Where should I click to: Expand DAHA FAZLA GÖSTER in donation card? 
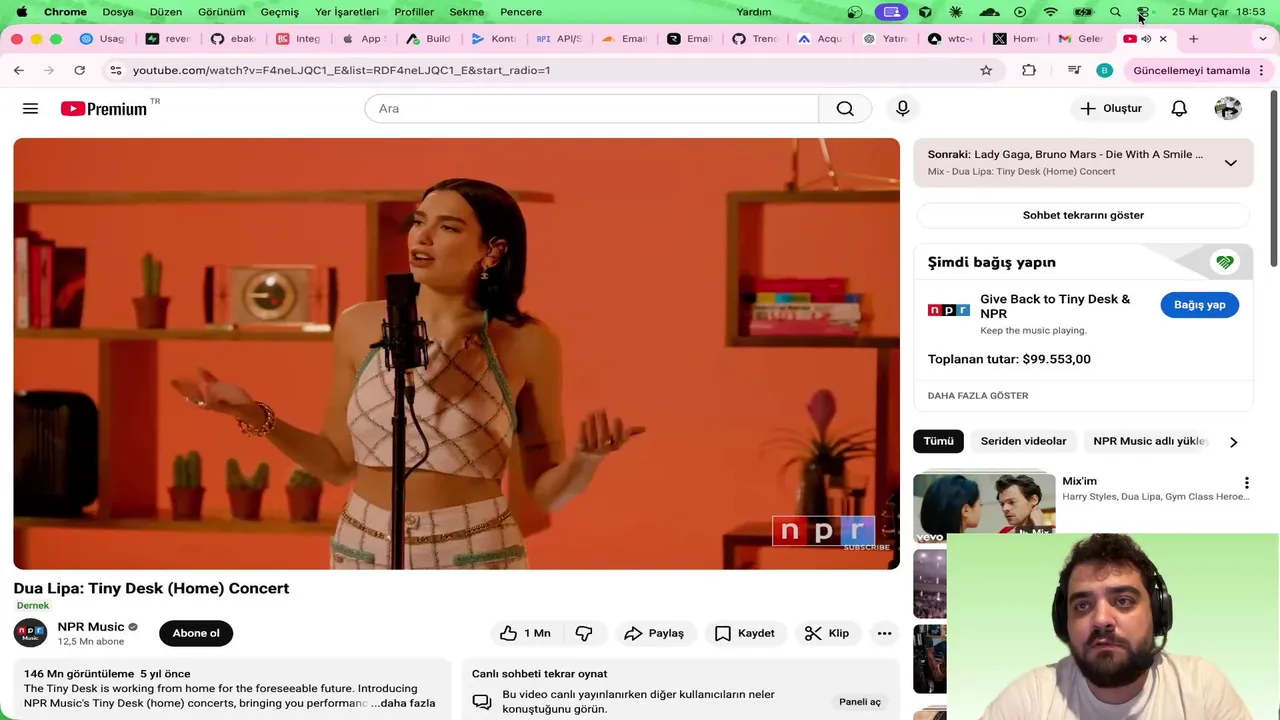pyautogui.click(x=978, y=395)
